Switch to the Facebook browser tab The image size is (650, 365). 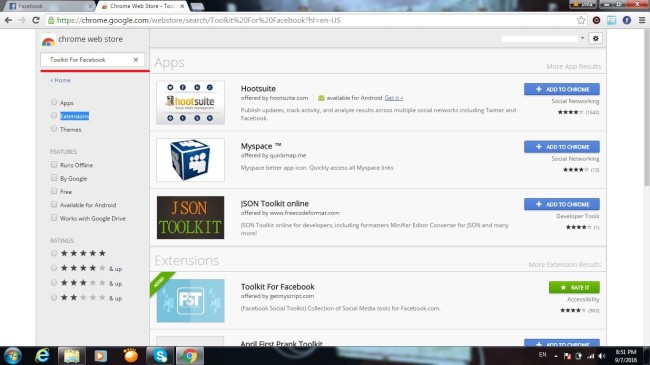(x=50, y=6)
